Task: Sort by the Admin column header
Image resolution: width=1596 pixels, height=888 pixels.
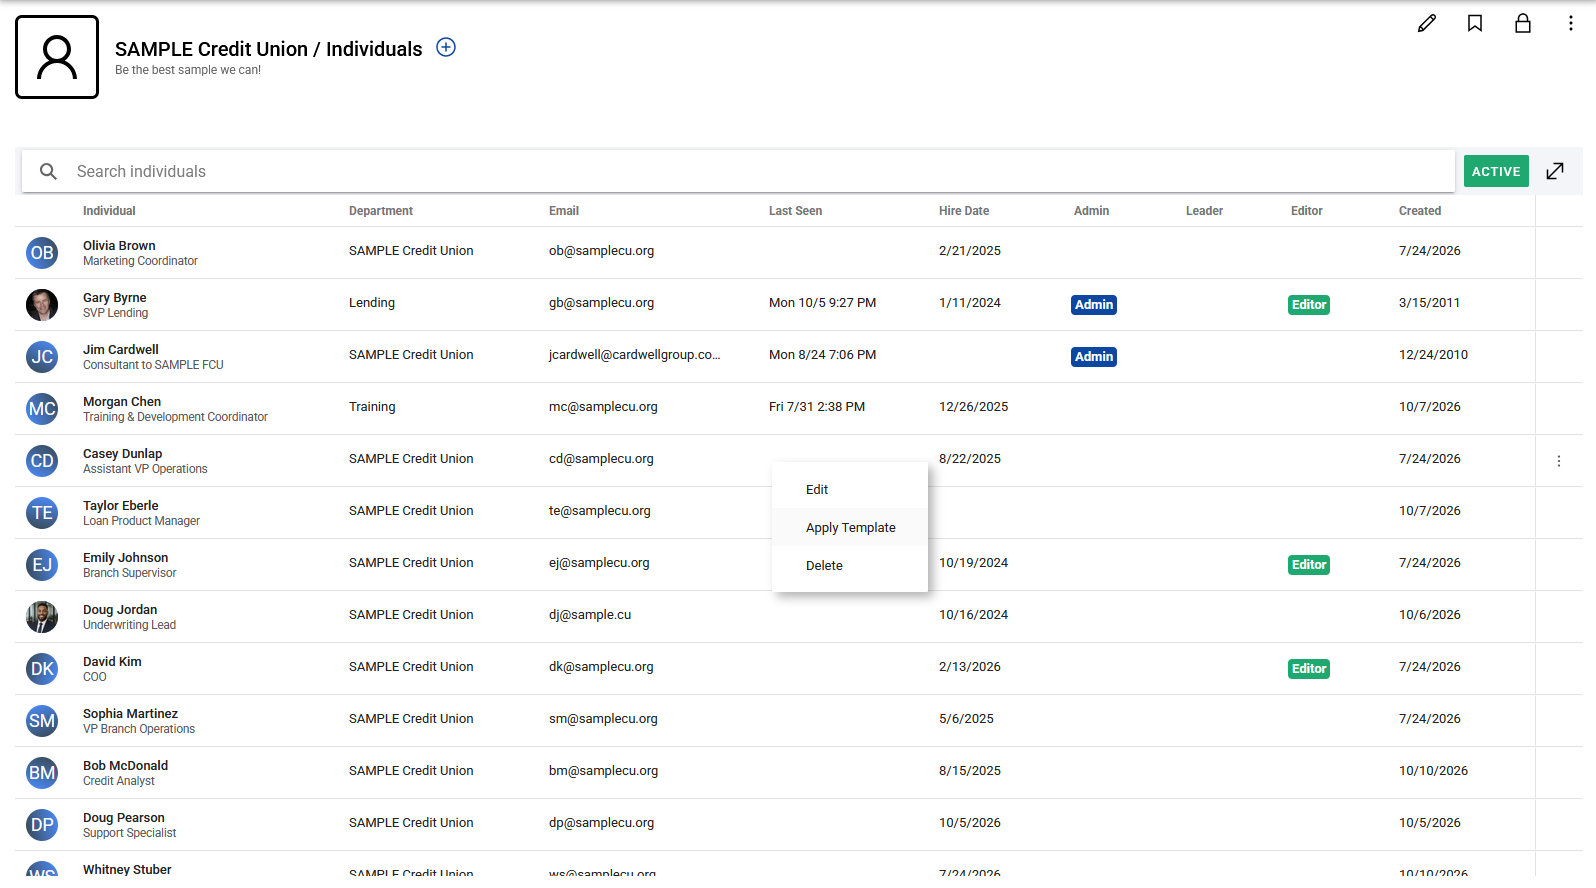Action: point(1091,211)
